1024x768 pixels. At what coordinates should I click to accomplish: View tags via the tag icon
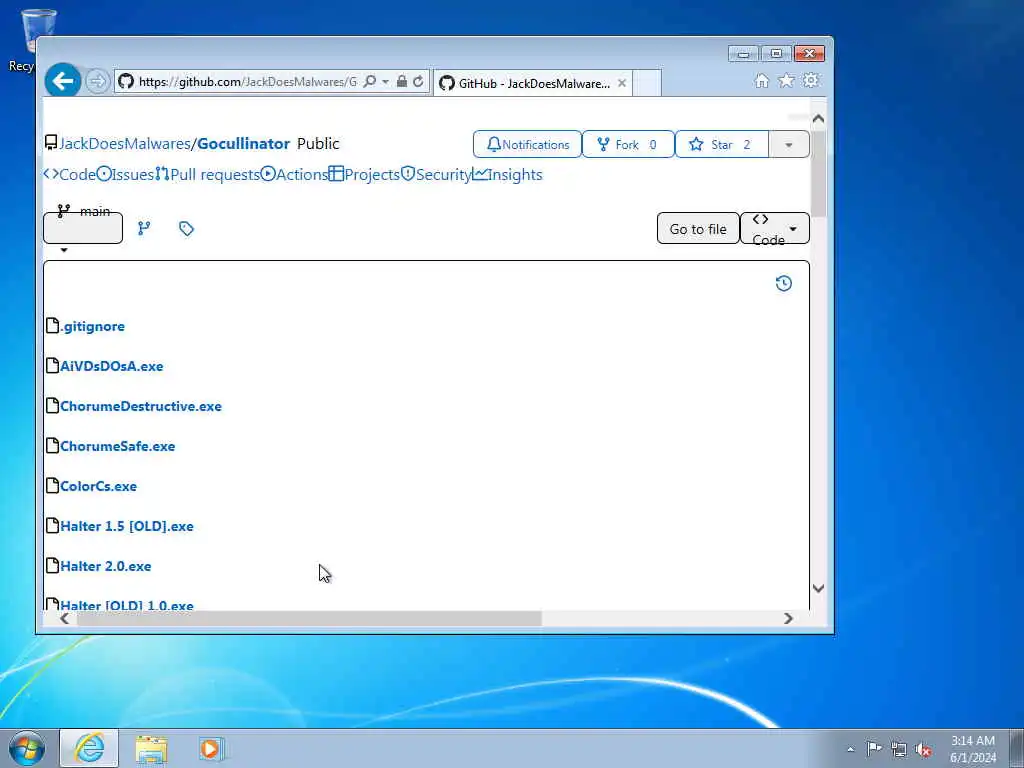(x=186, y=228)
